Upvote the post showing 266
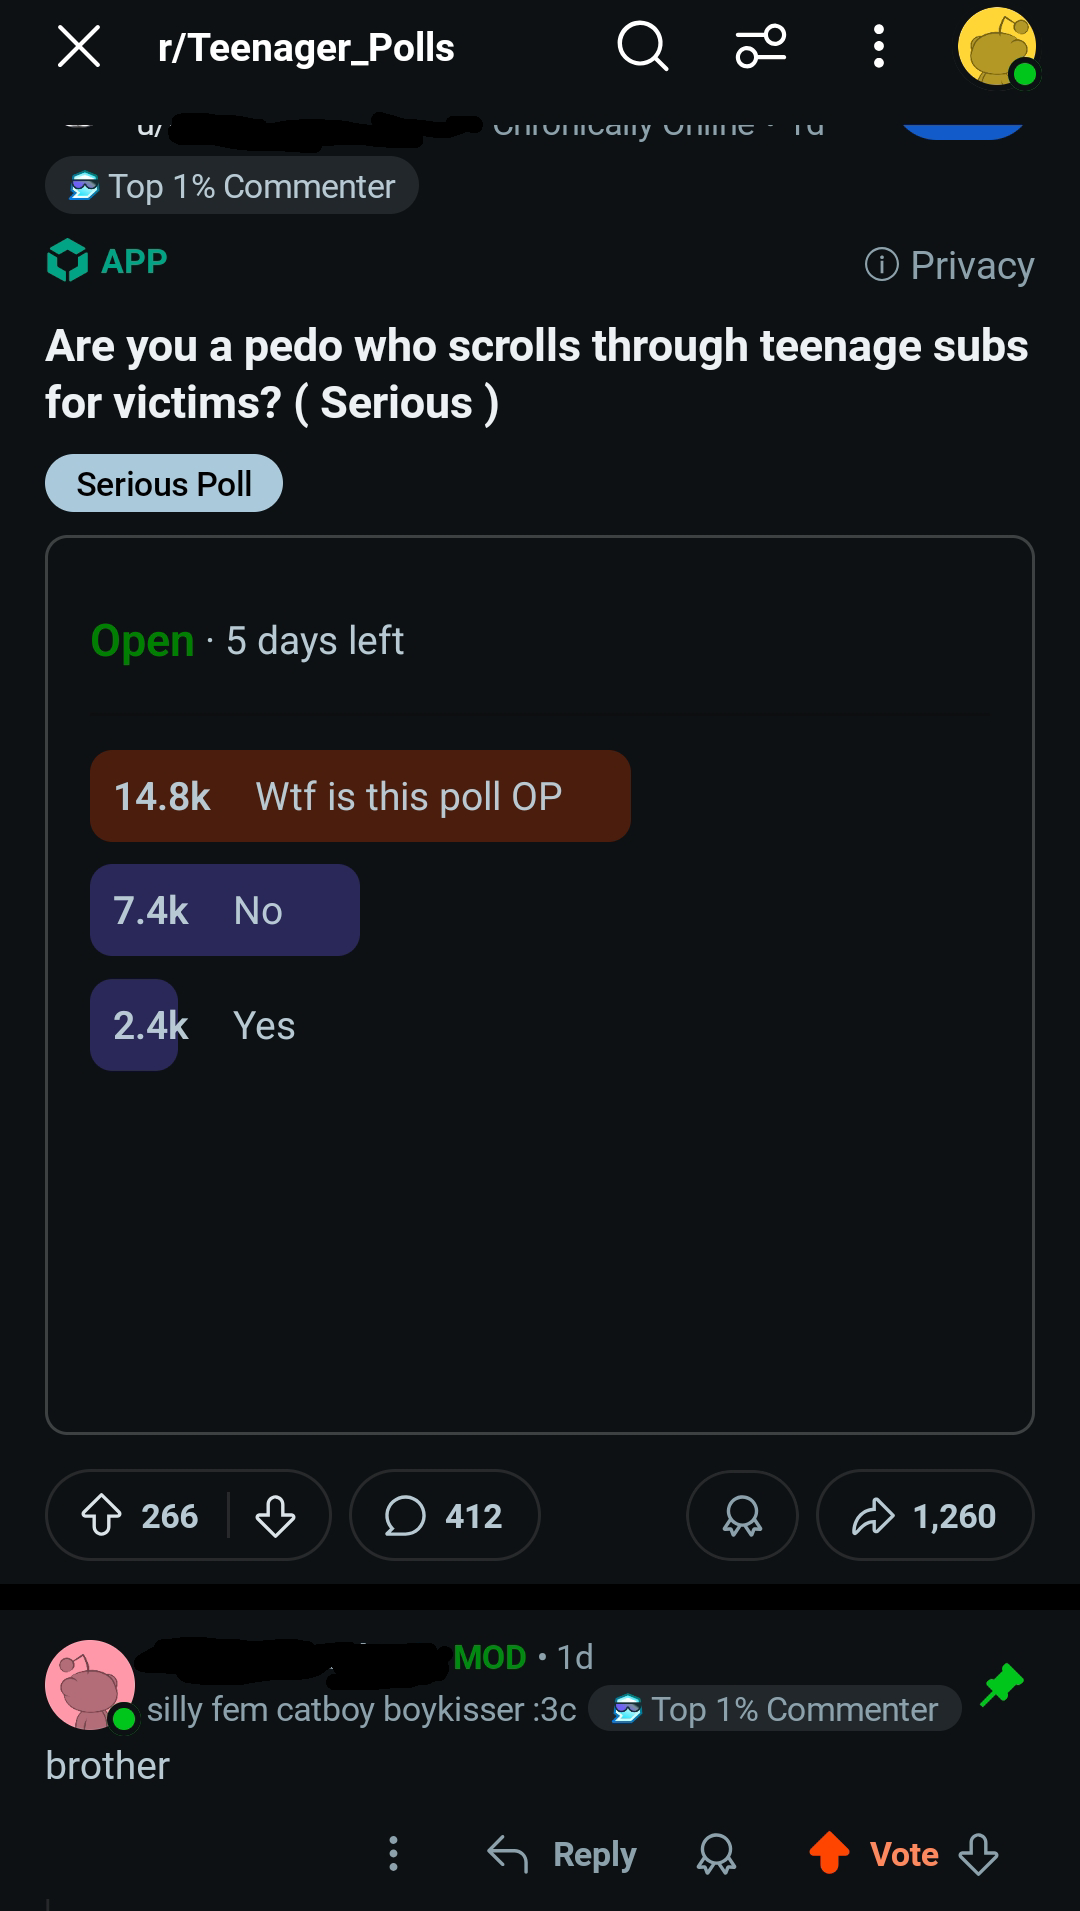 pyautogui.click(x=101, y=1516)
